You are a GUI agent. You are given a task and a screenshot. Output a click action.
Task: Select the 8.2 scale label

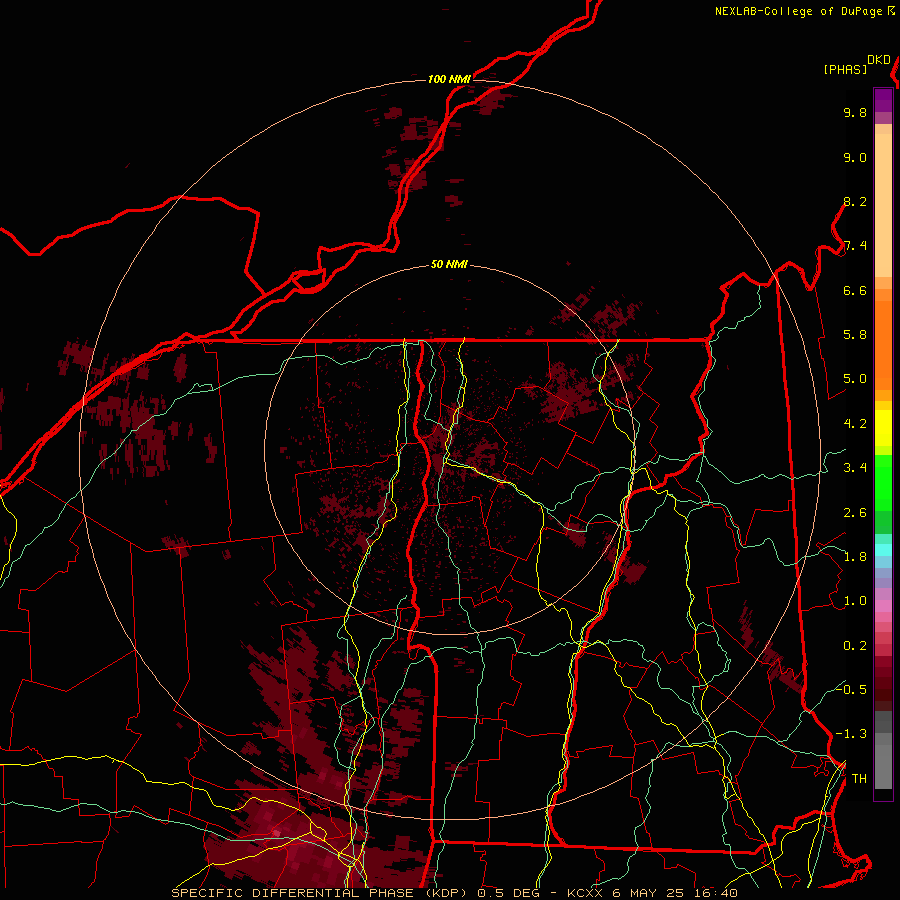(855, 201)
